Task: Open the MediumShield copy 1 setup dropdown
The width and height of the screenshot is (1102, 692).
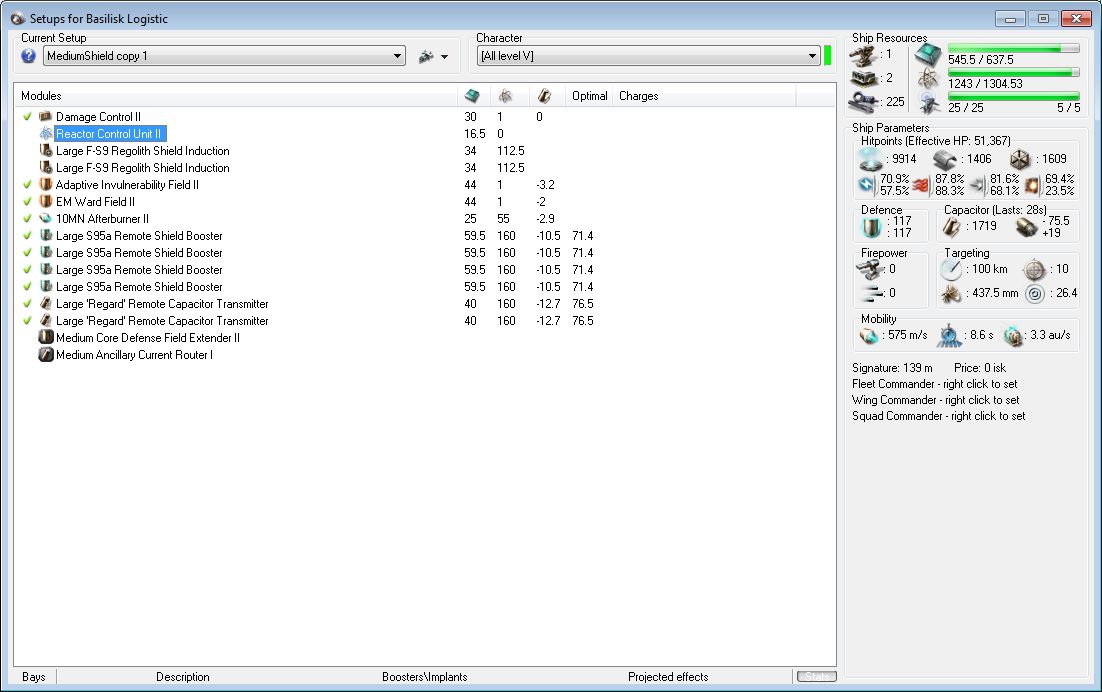Action: tap(224, 56)
